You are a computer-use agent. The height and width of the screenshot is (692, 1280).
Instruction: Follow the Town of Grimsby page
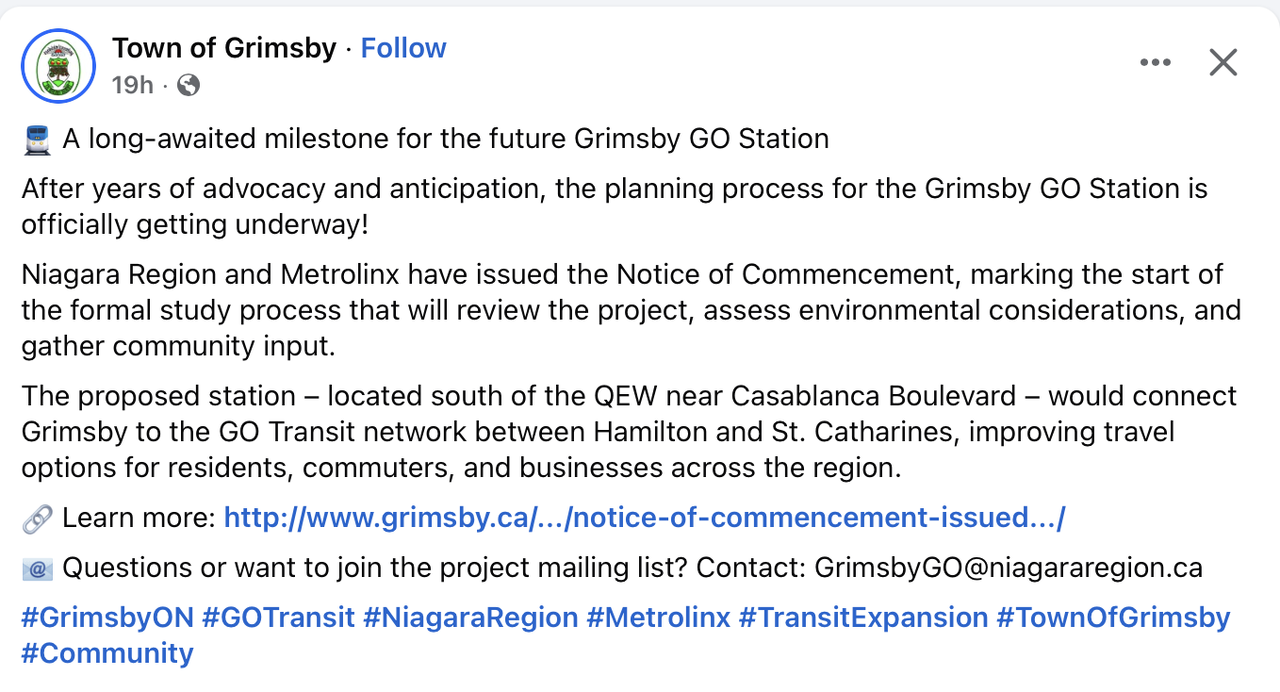coord(403,48)
